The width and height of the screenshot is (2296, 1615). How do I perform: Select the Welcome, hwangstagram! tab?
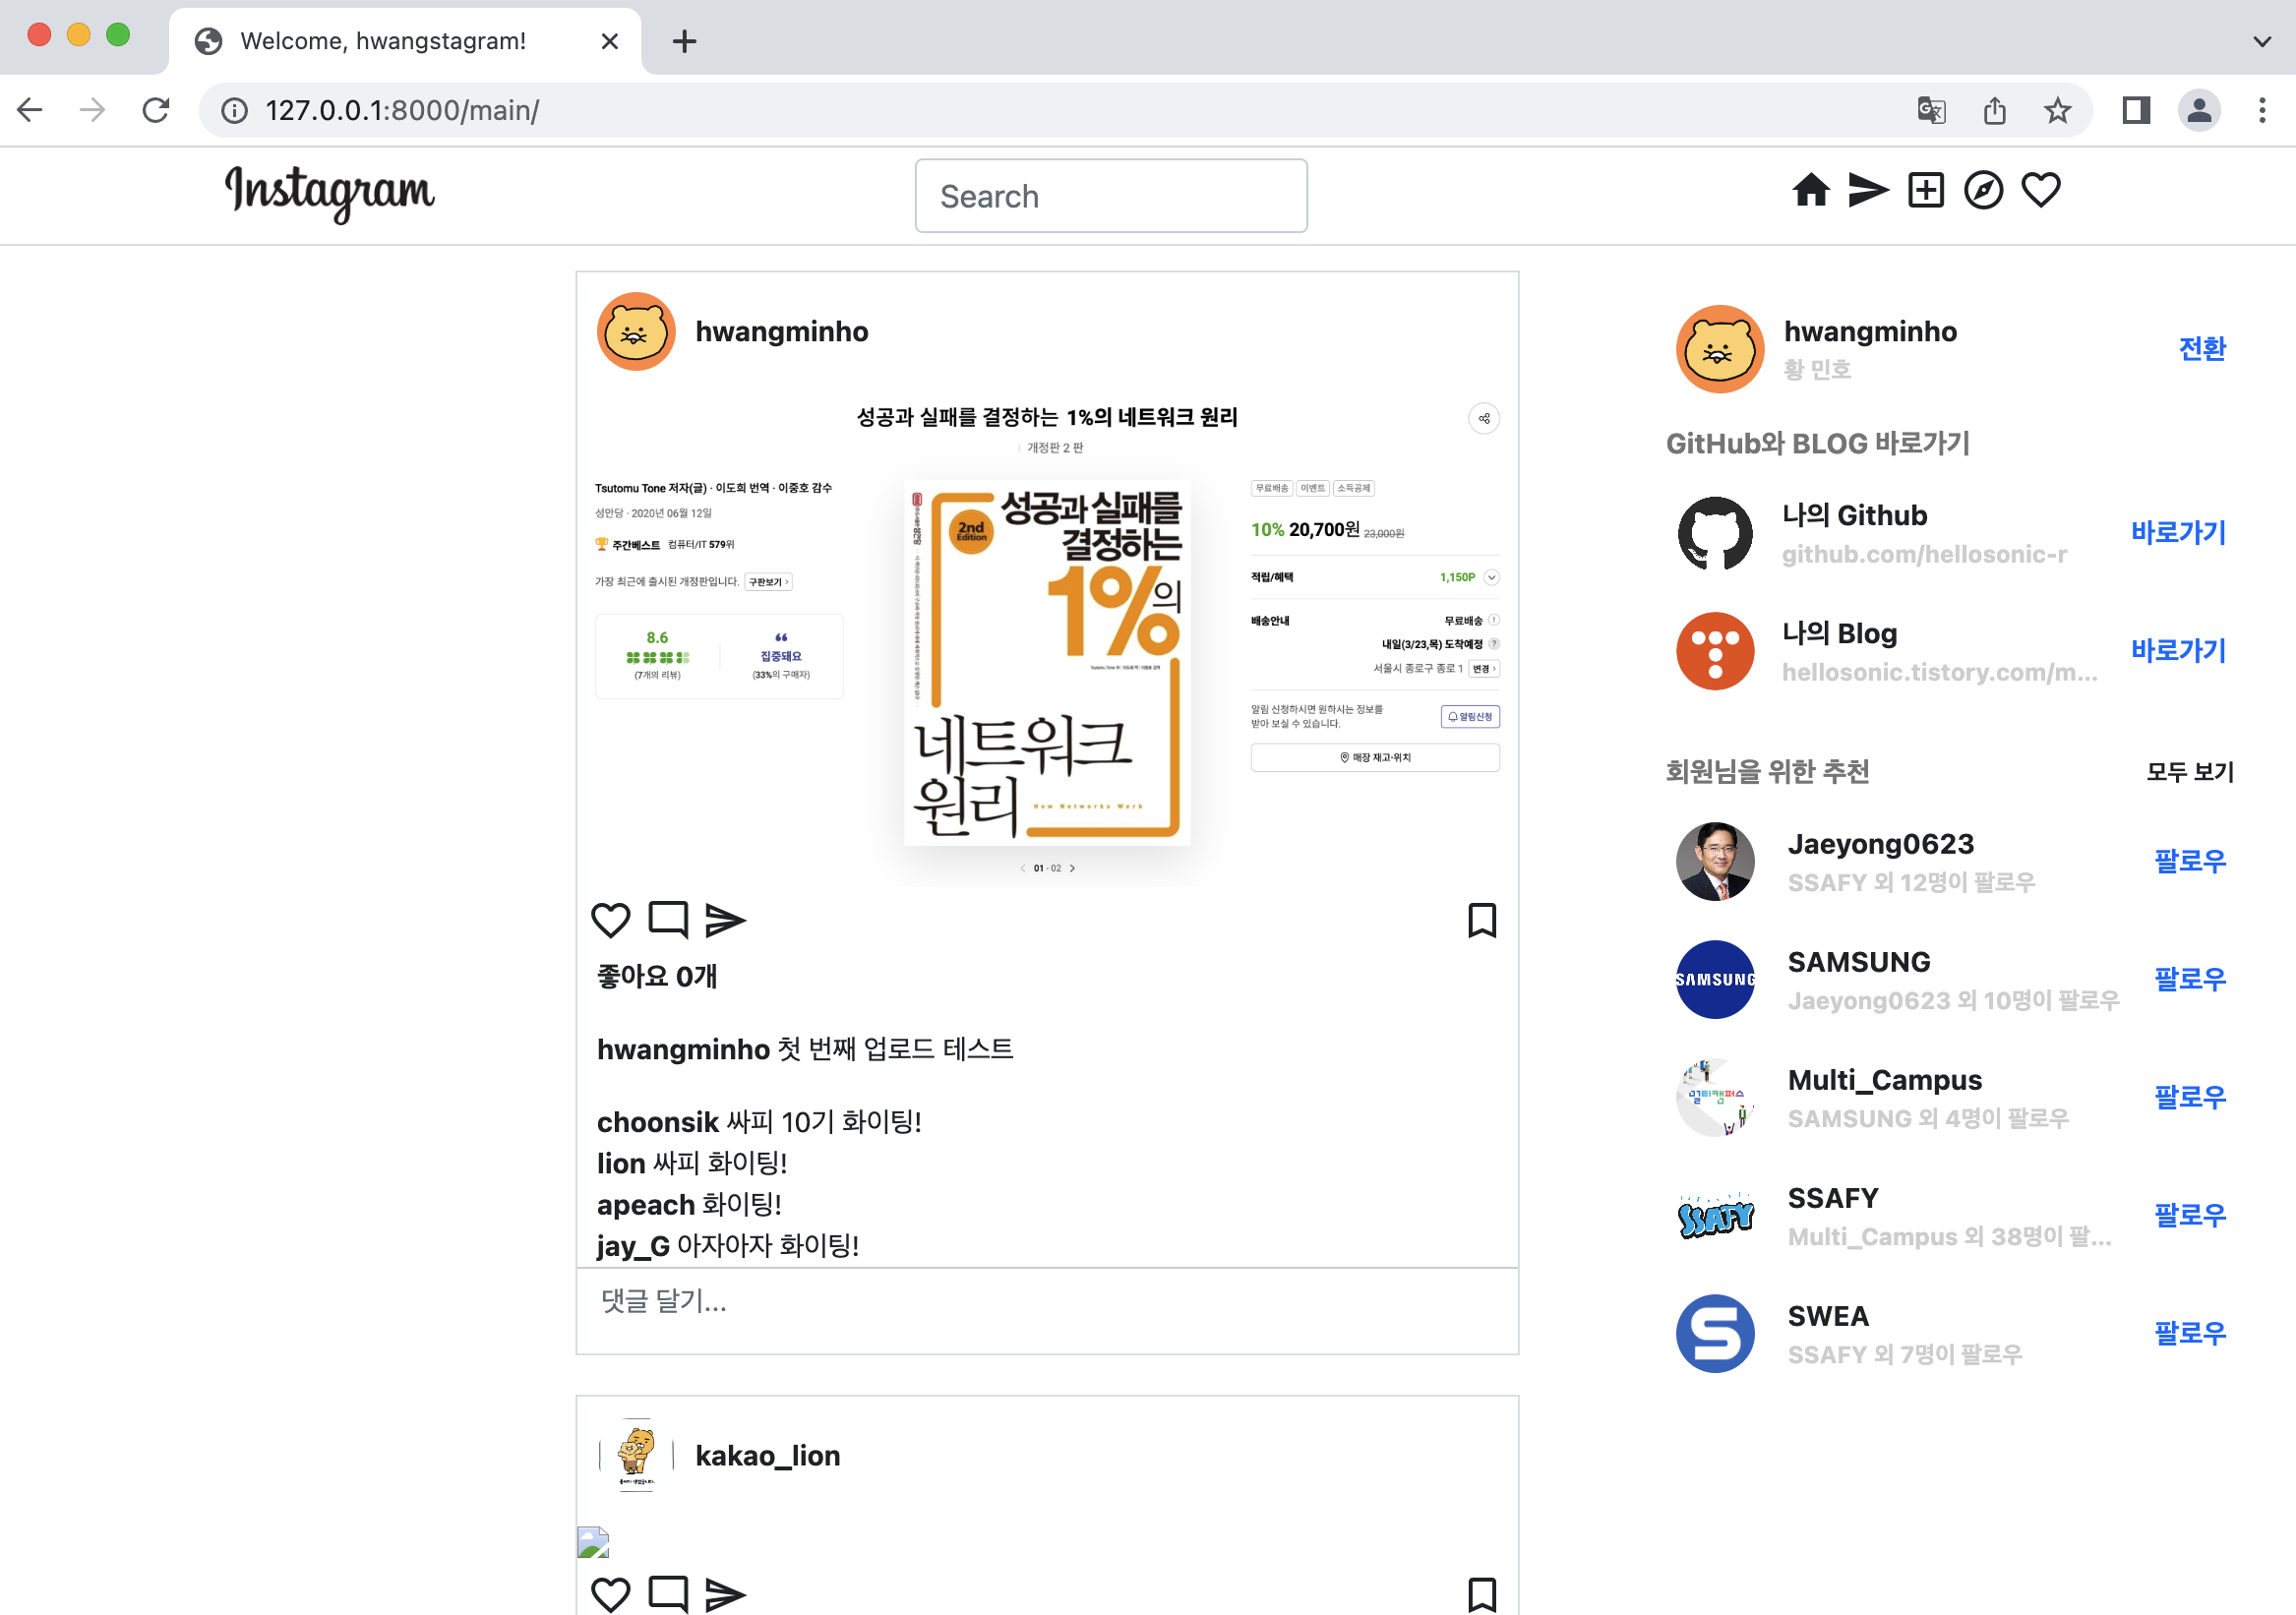pyautogui.click(x=384, y=41)
